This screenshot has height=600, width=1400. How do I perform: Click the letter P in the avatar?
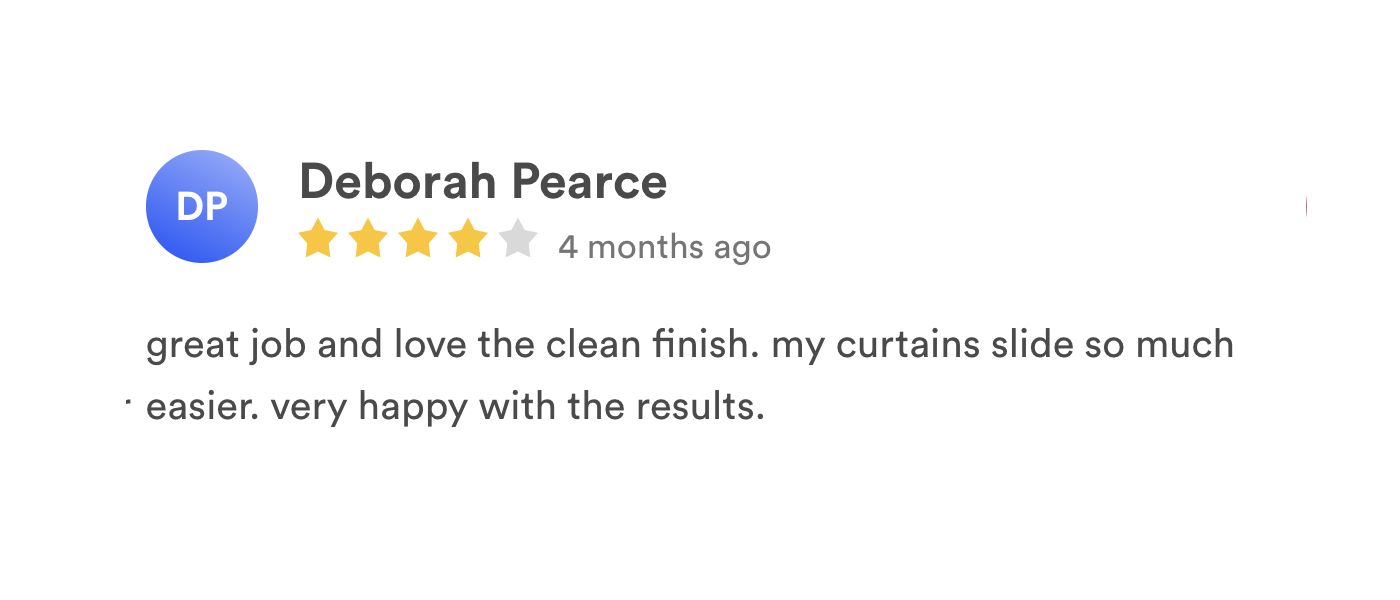pos(215,207)
